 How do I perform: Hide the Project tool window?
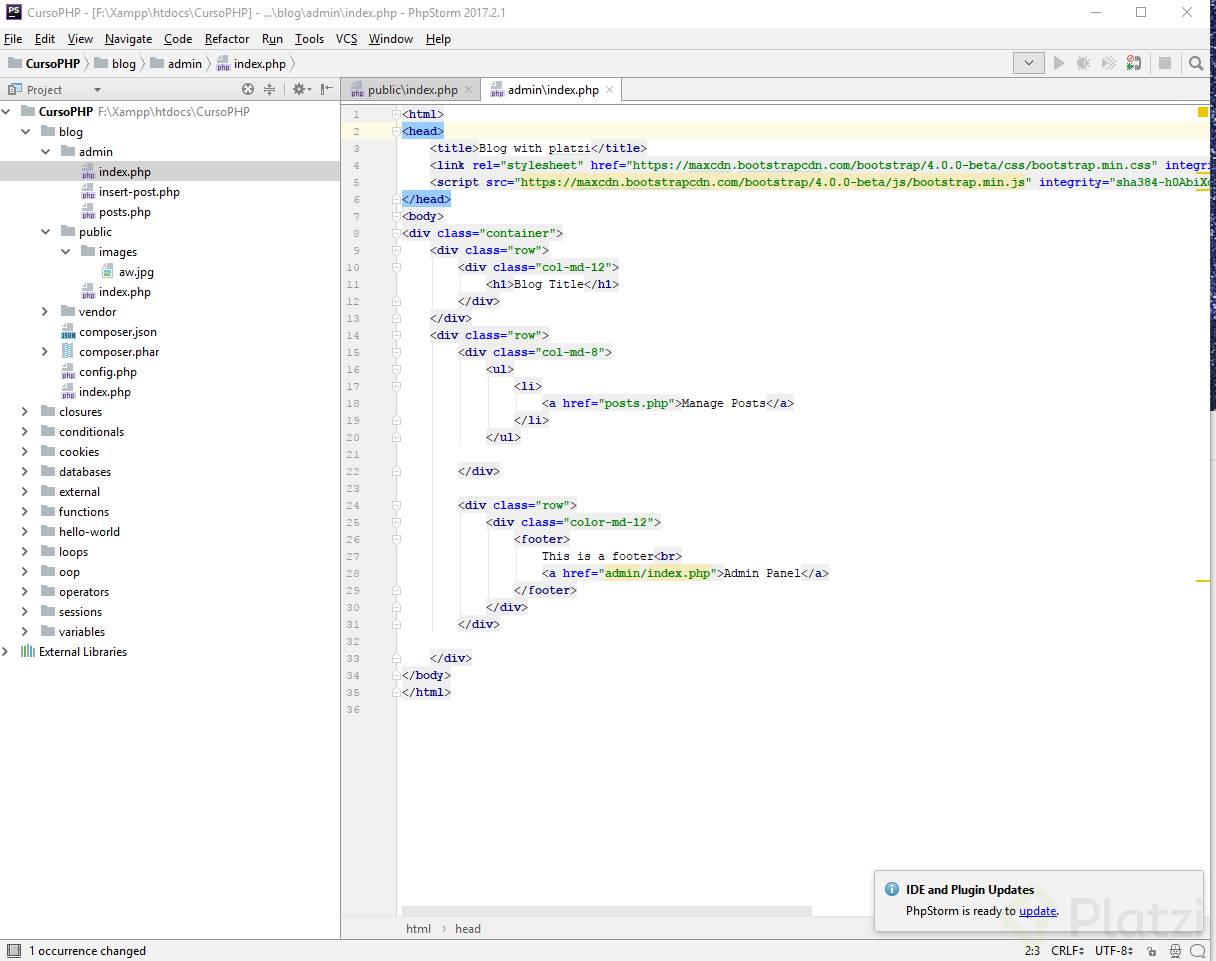pos(327,89)
